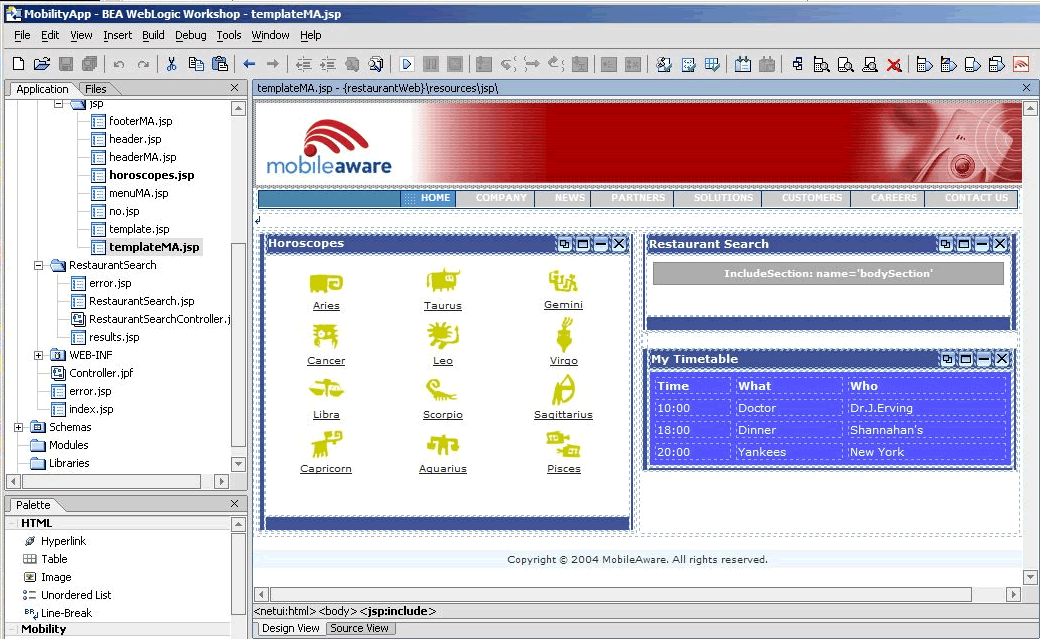Expand the WEB-INF folder
The image size is (1040, 639).
pos(38,356)
